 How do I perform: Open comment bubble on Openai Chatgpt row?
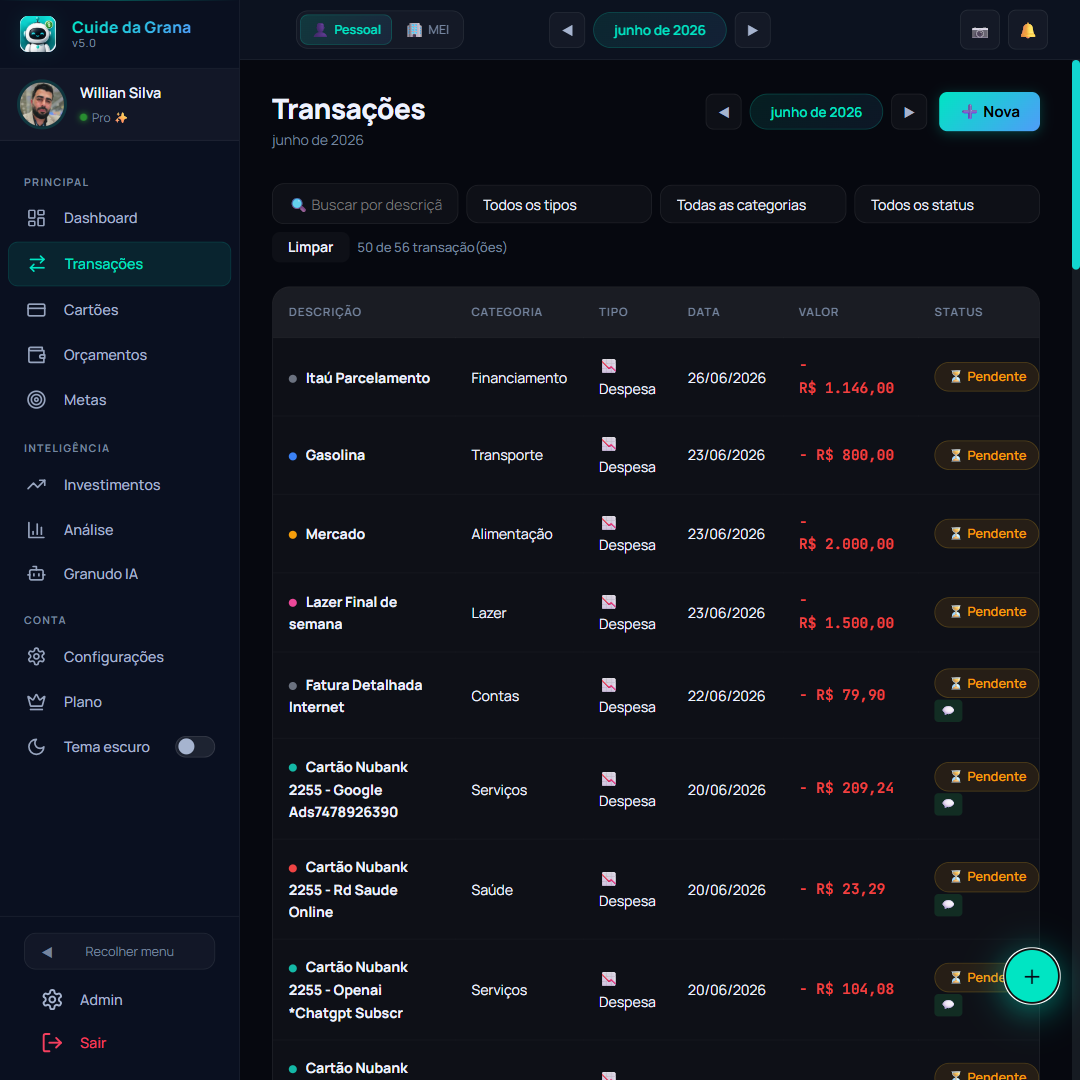point(948,1004)
